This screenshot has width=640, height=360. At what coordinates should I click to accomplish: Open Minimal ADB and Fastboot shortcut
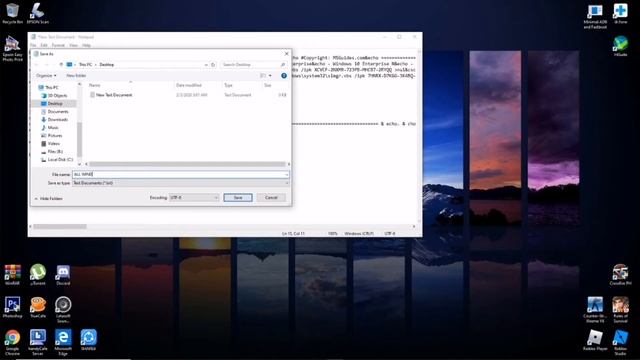tap(595, 16)
